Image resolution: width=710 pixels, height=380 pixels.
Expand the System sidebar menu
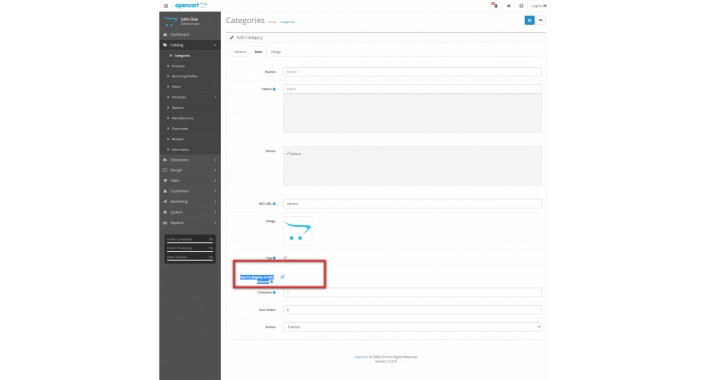190,212
